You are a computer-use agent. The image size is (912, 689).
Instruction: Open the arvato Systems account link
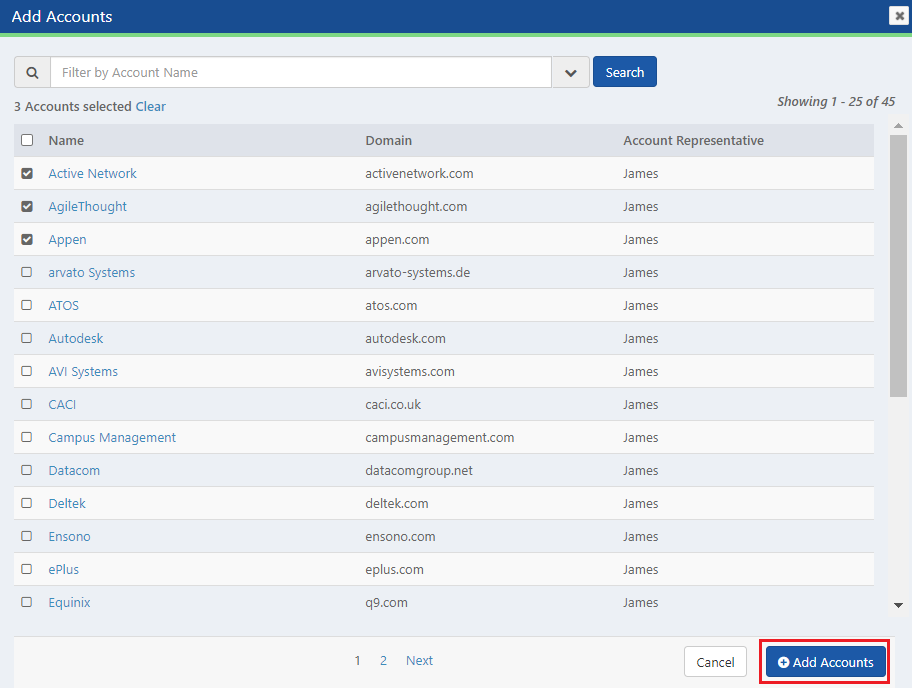(91, 273)
